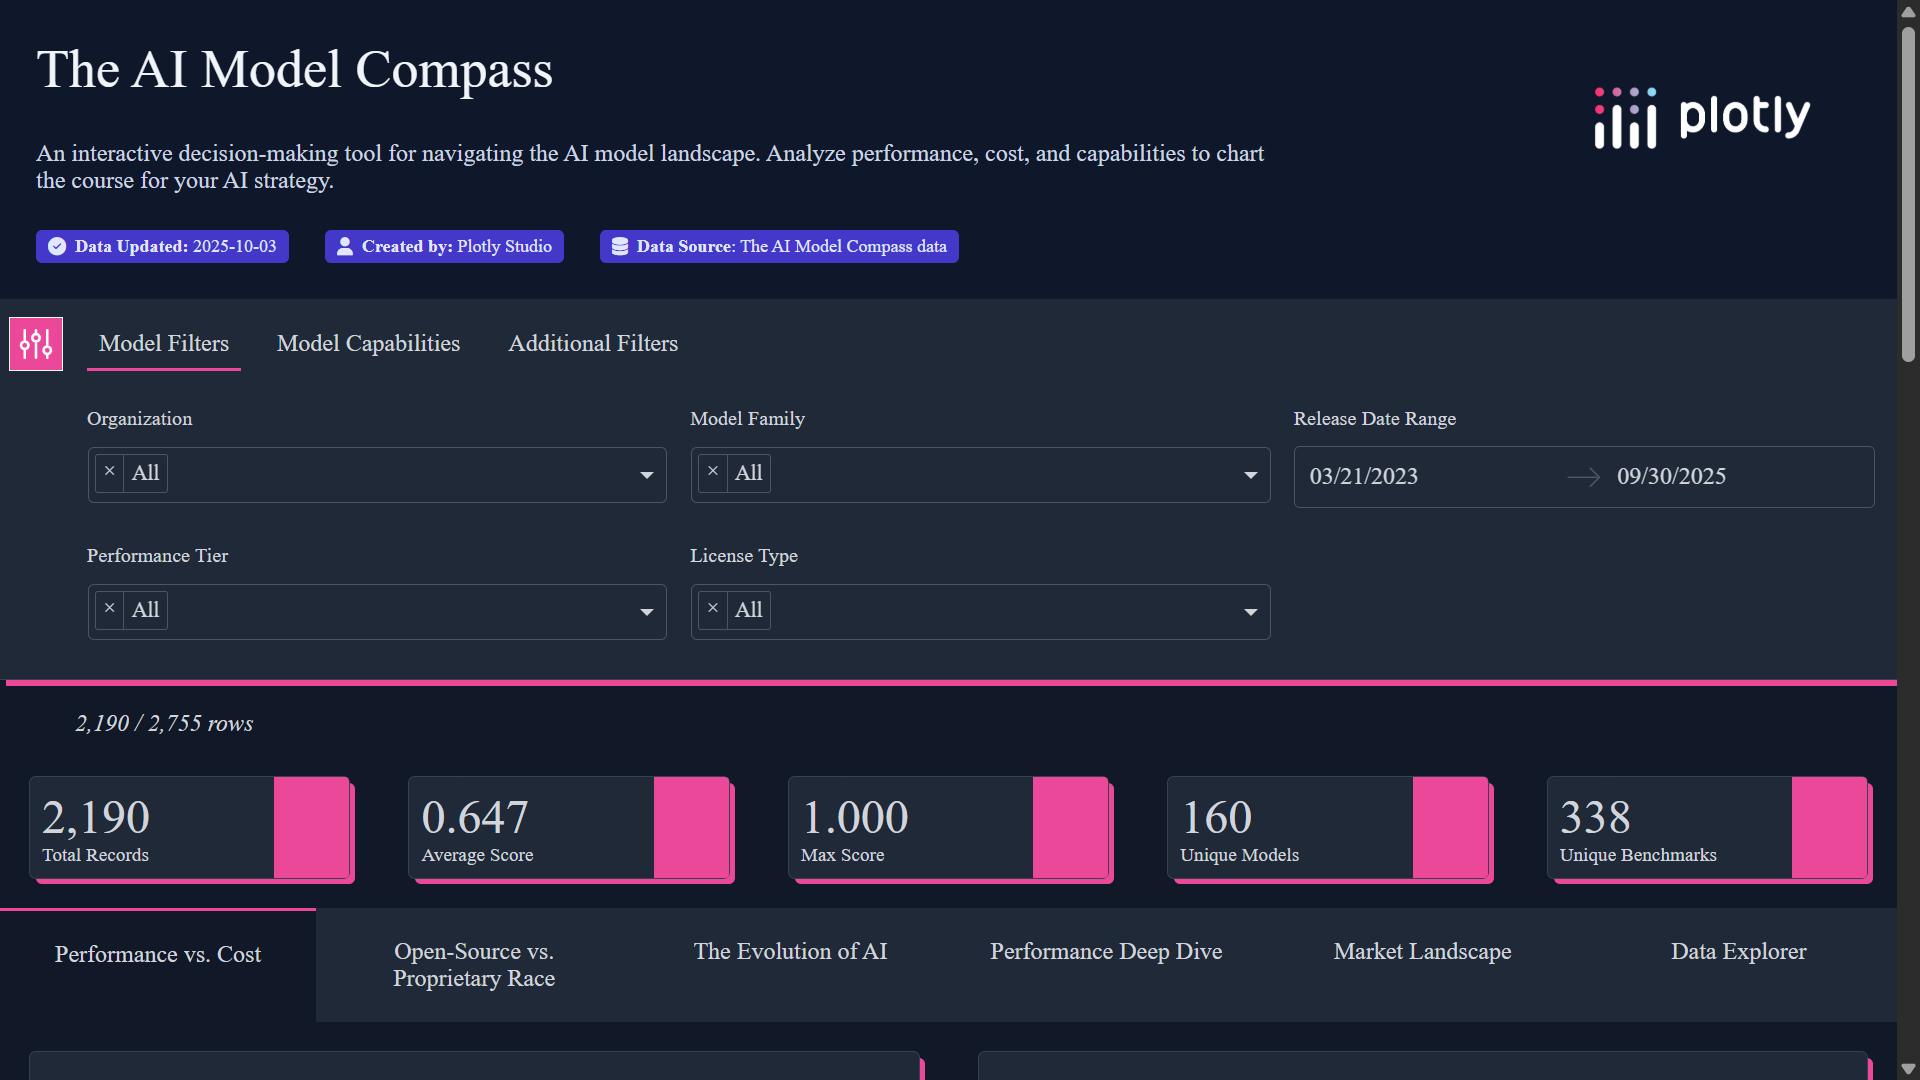Click the start date 03/21/2023 field
Viewport: 1920px width, 1080px height.
point(1364,477)
